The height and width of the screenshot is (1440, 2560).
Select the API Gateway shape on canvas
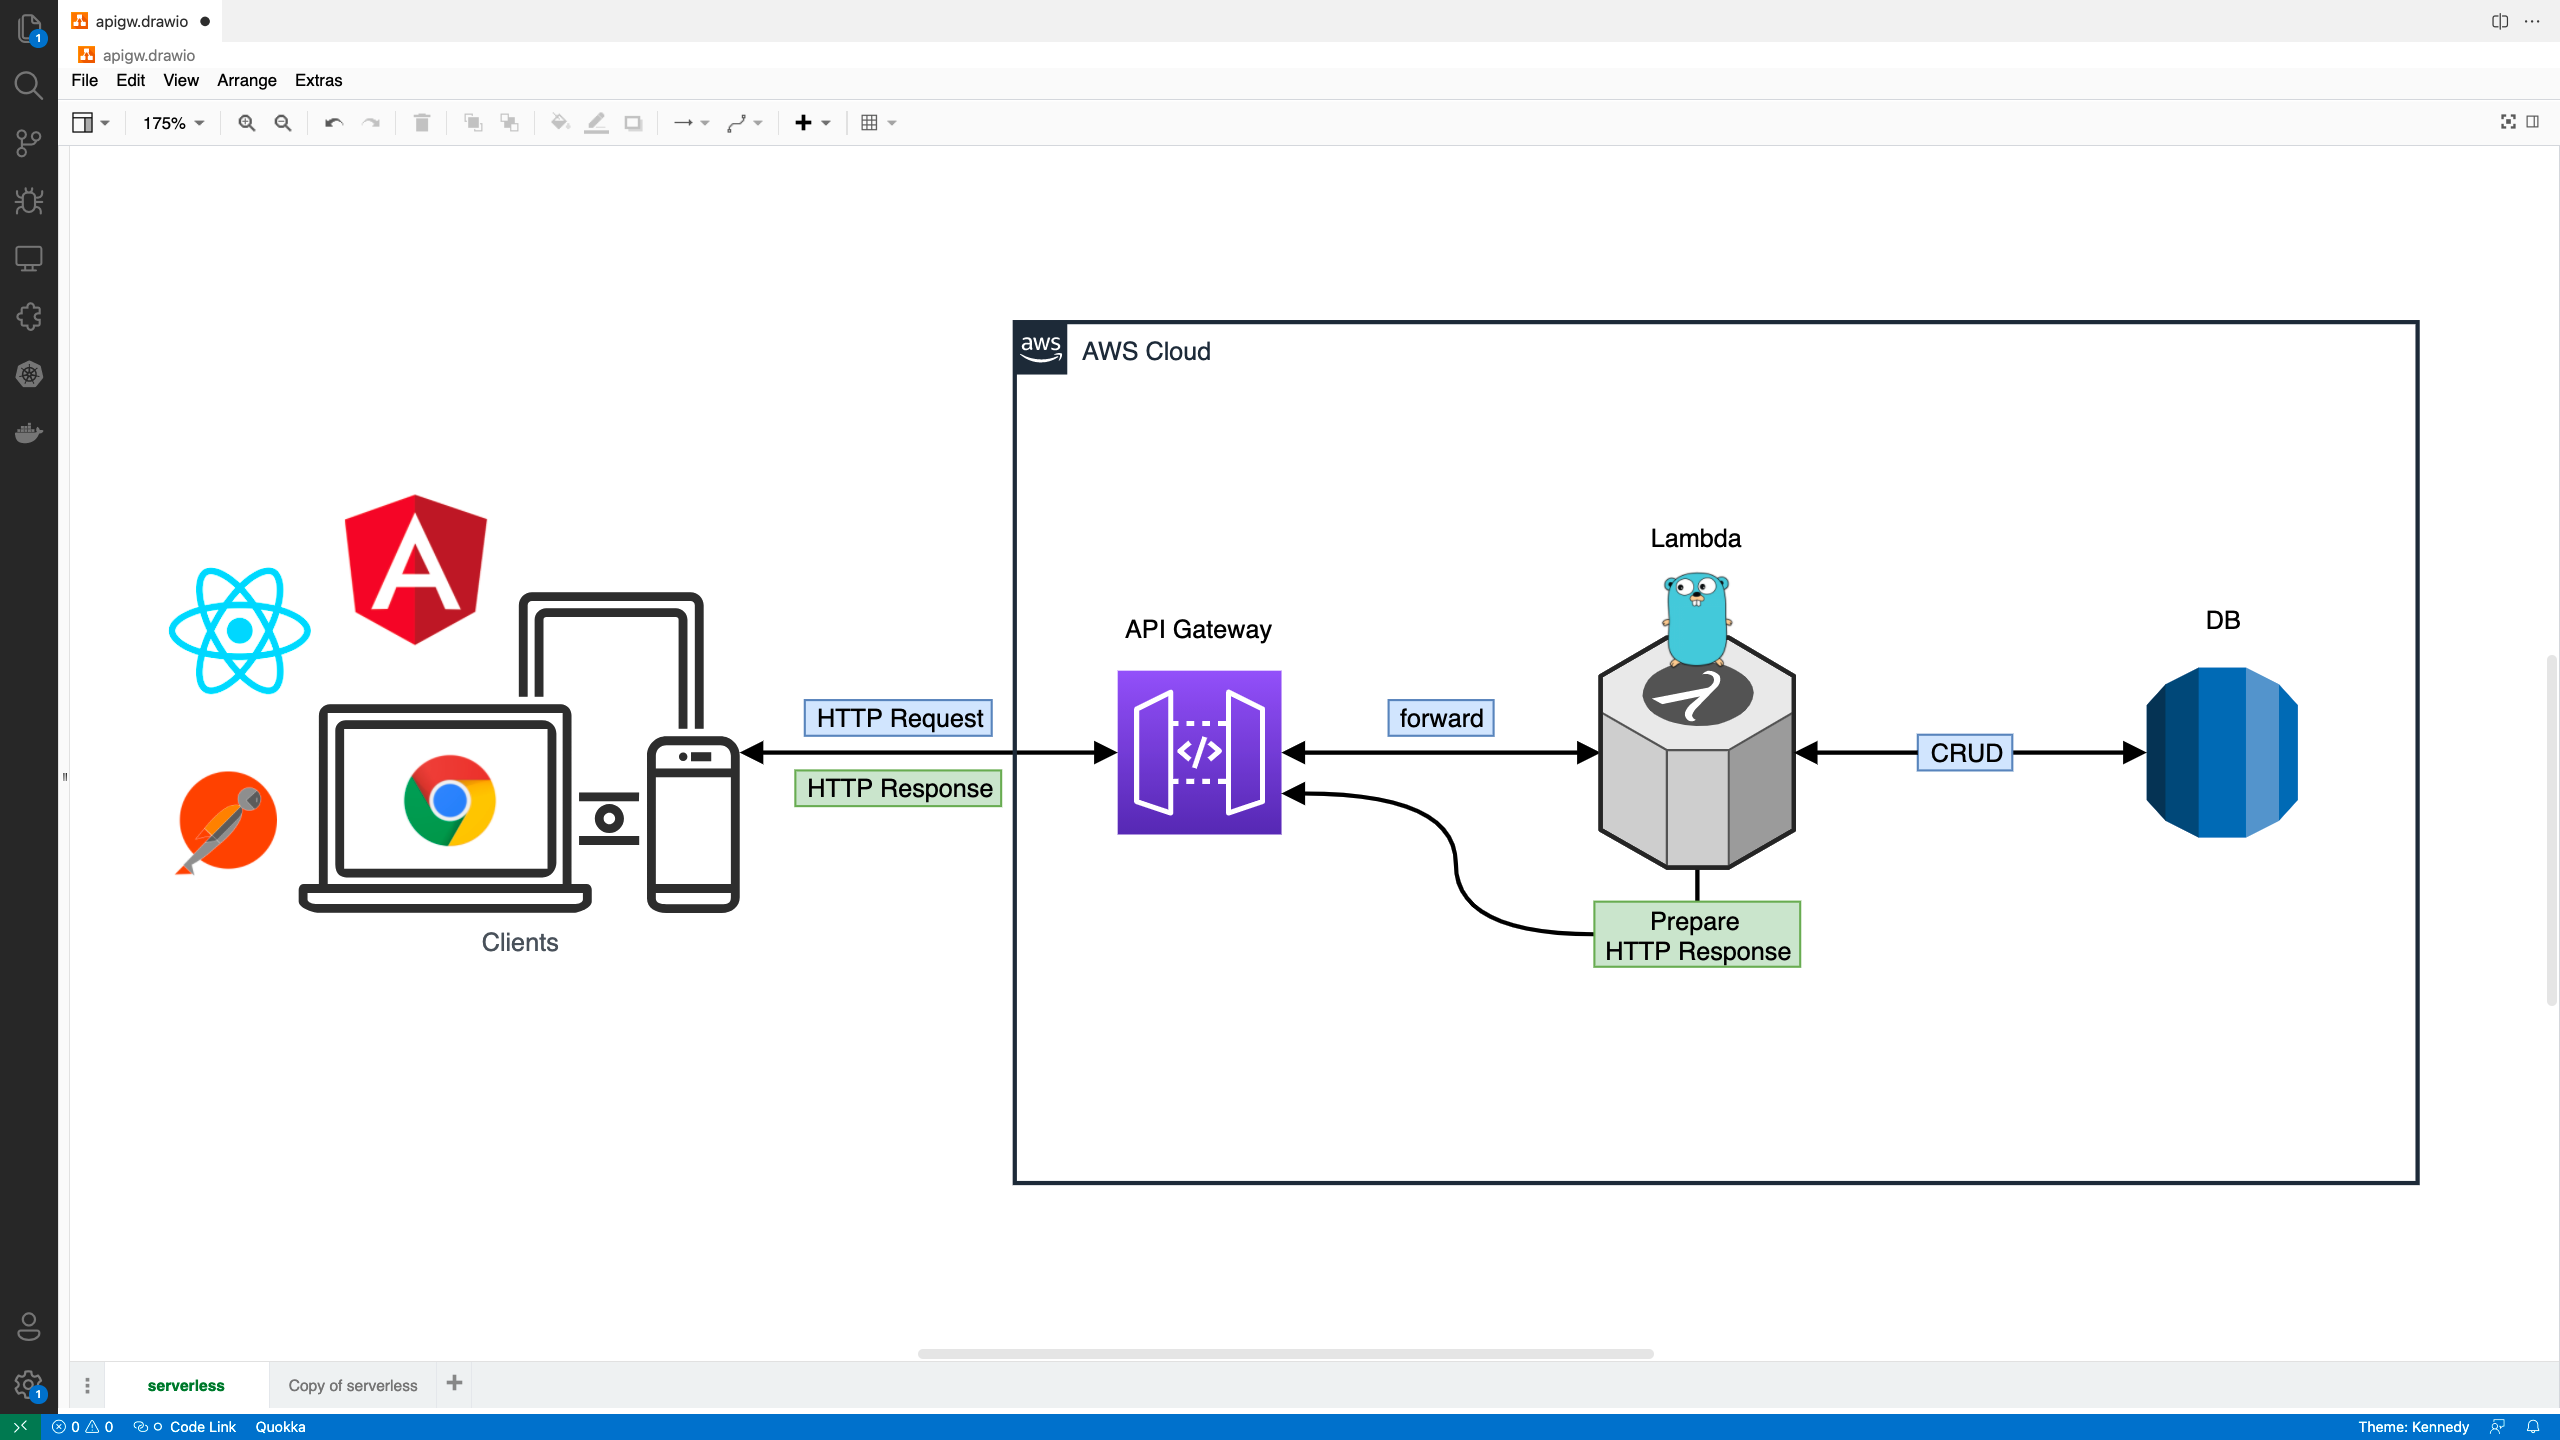tap(1199, 752)
